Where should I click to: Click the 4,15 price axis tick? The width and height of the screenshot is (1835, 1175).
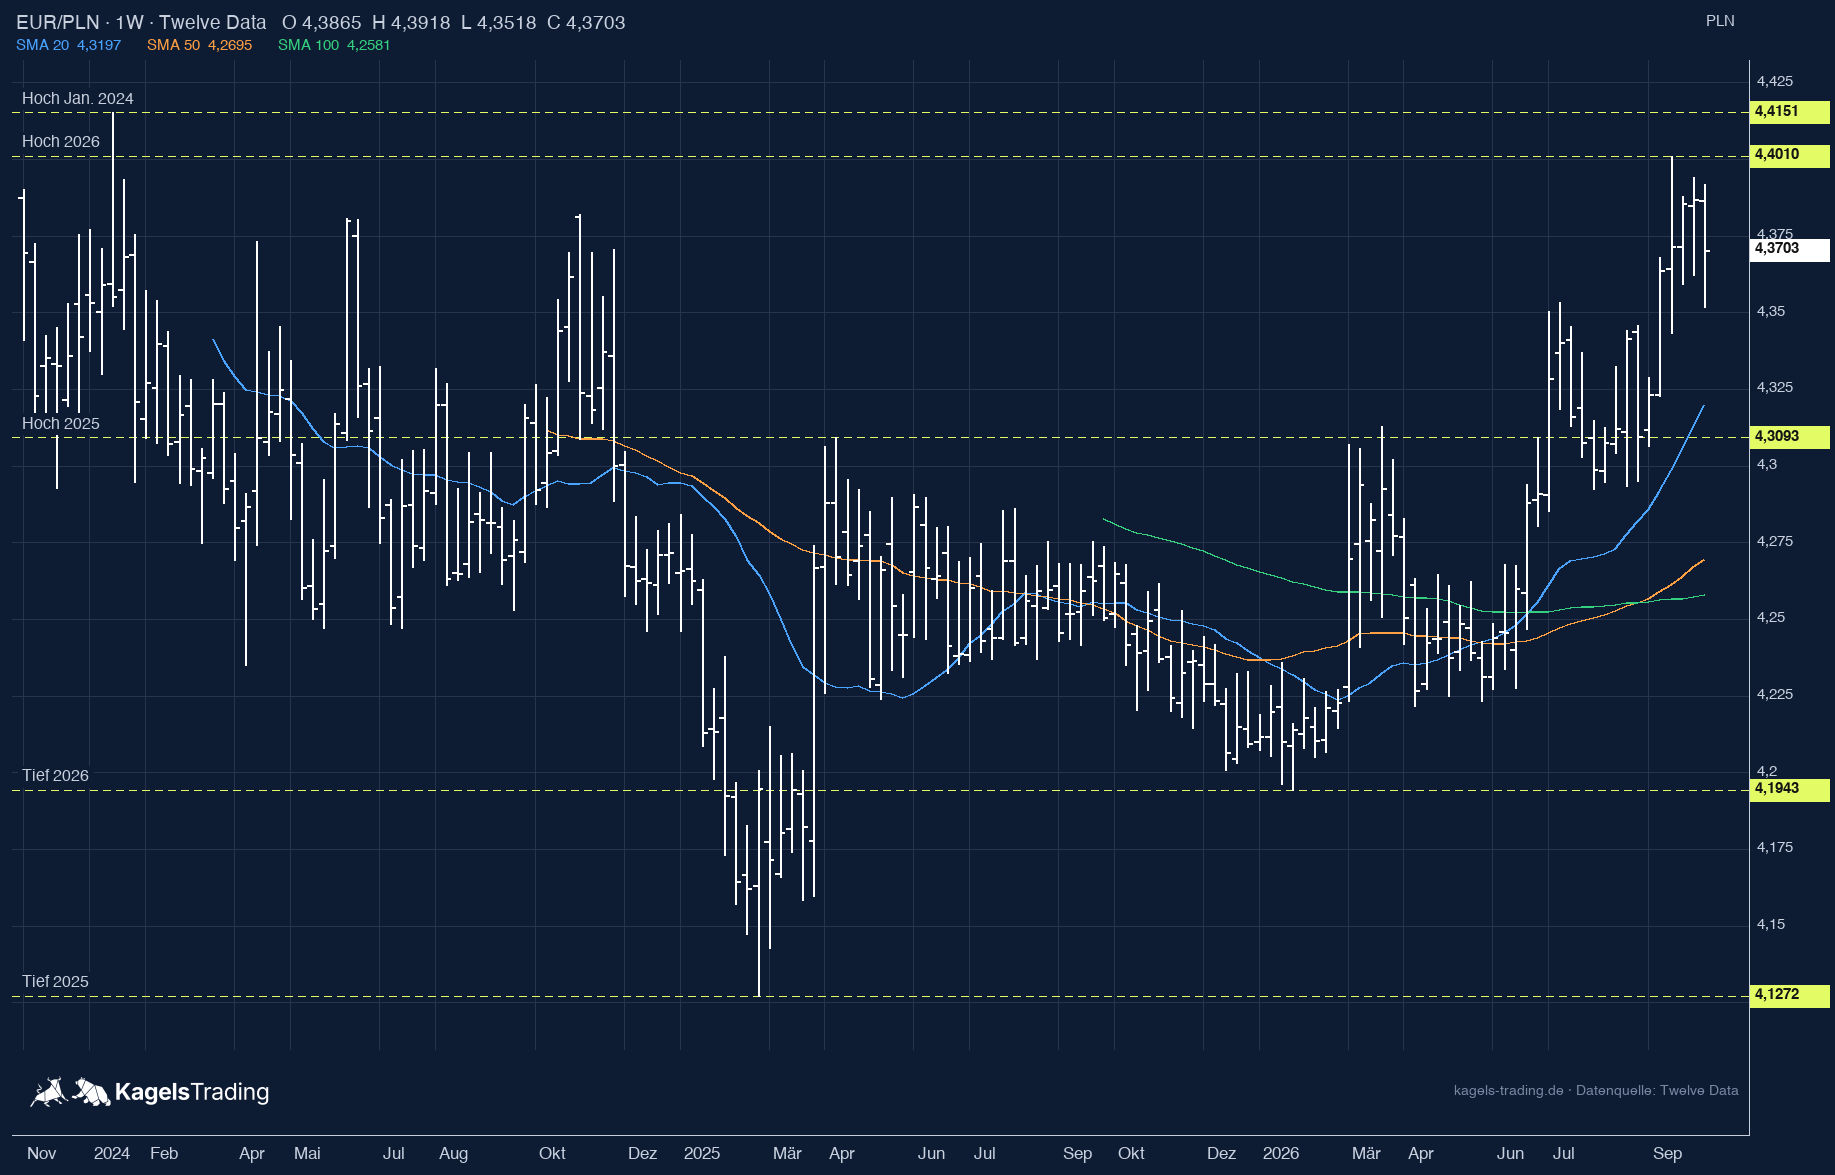[x=1771, y=924]
